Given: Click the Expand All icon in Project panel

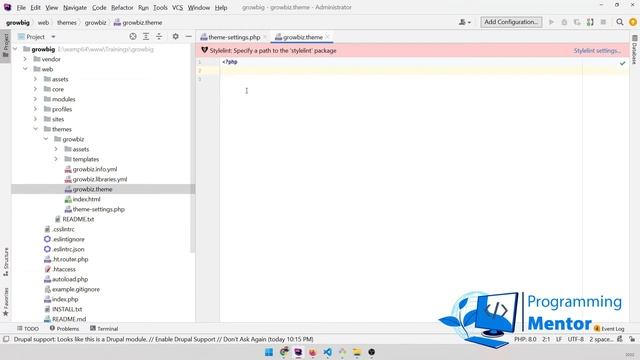Looking at the screenshot, I should click(x=146, y=37).
